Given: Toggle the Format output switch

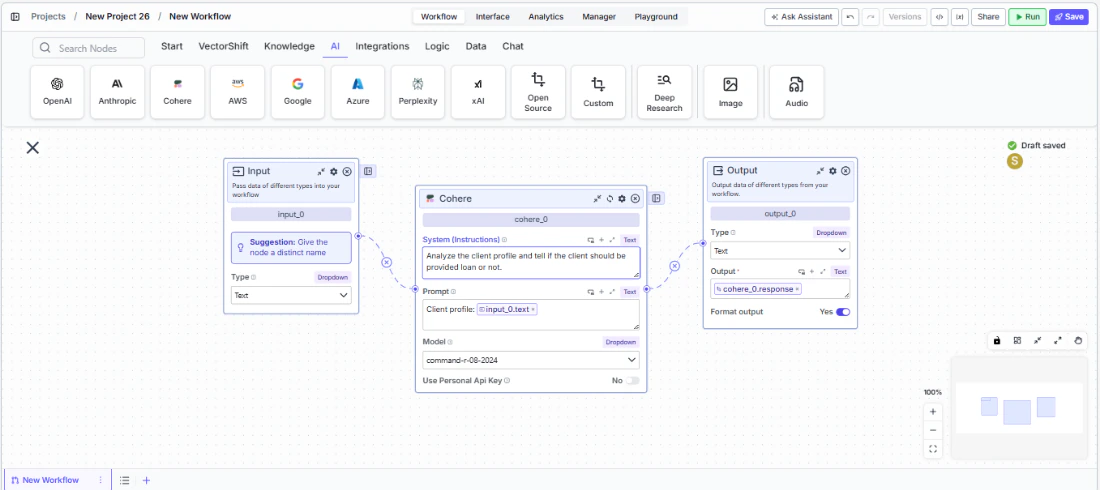Looking at the screenshot, I should 843,312.
